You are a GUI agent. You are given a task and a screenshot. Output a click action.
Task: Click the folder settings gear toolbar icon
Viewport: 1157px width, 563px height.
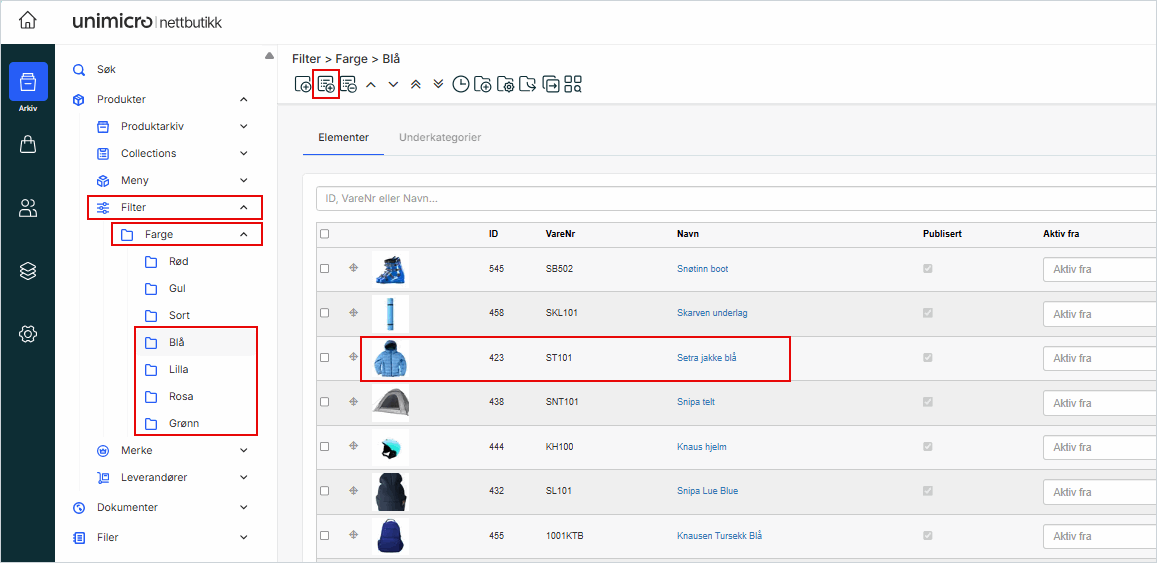[x=505, y=84]
